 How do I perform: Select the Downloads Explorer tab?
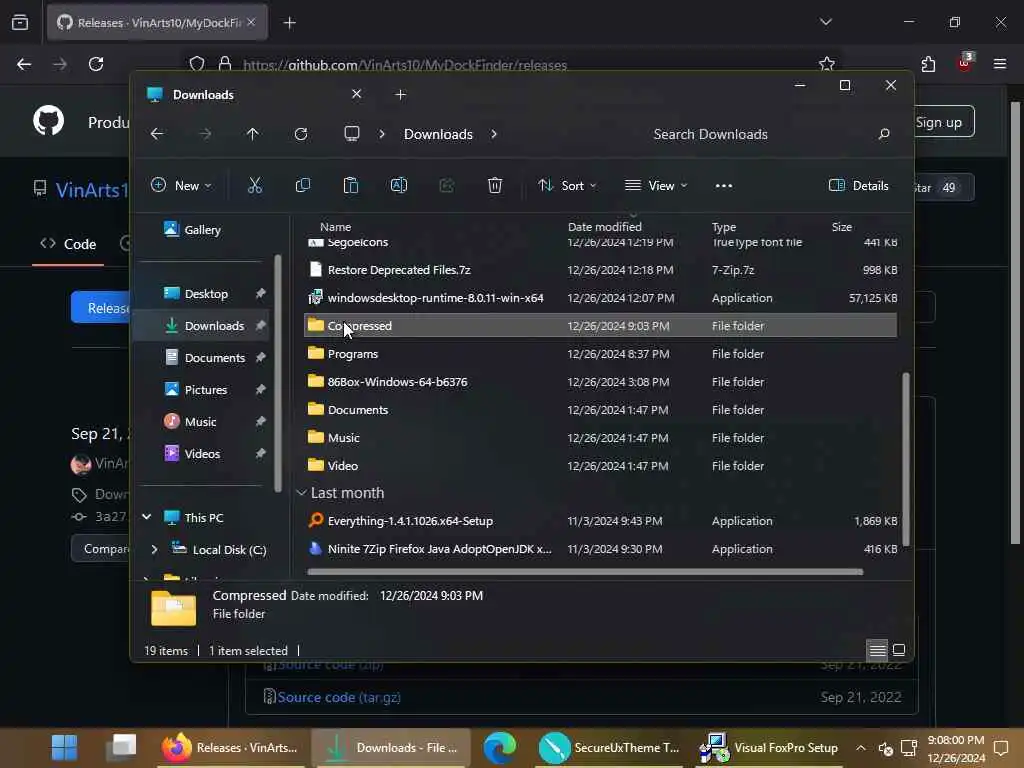click(255, 95)
